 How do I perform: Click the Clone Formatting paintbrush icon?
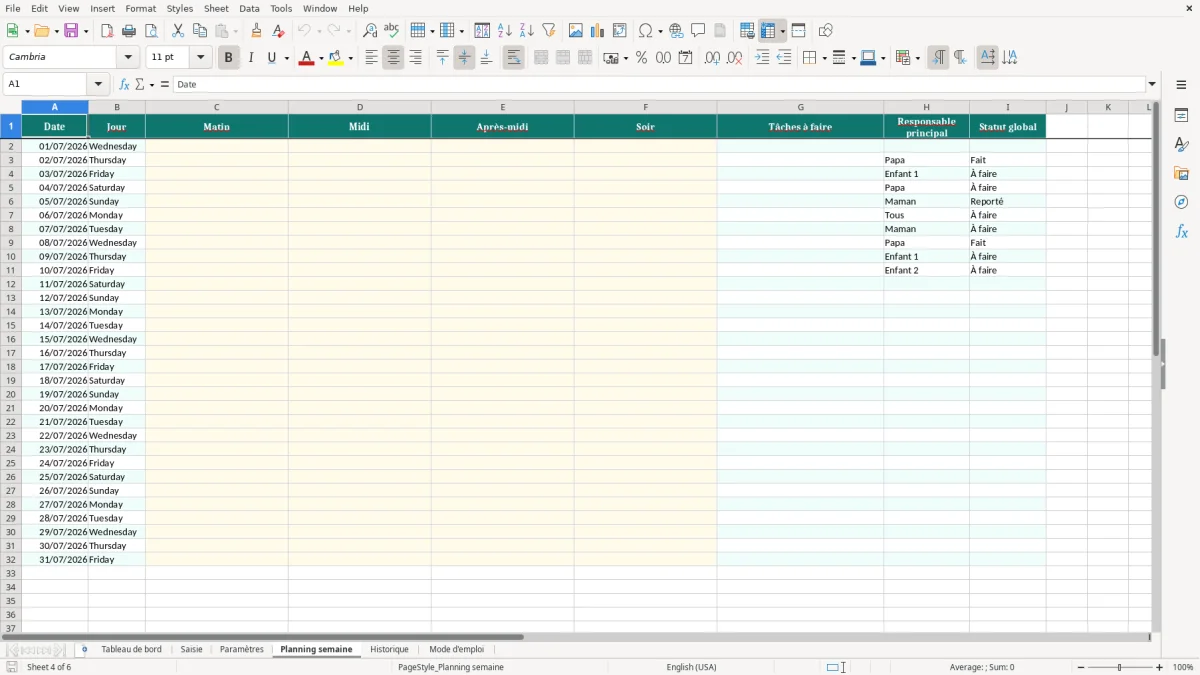[256, 31]
